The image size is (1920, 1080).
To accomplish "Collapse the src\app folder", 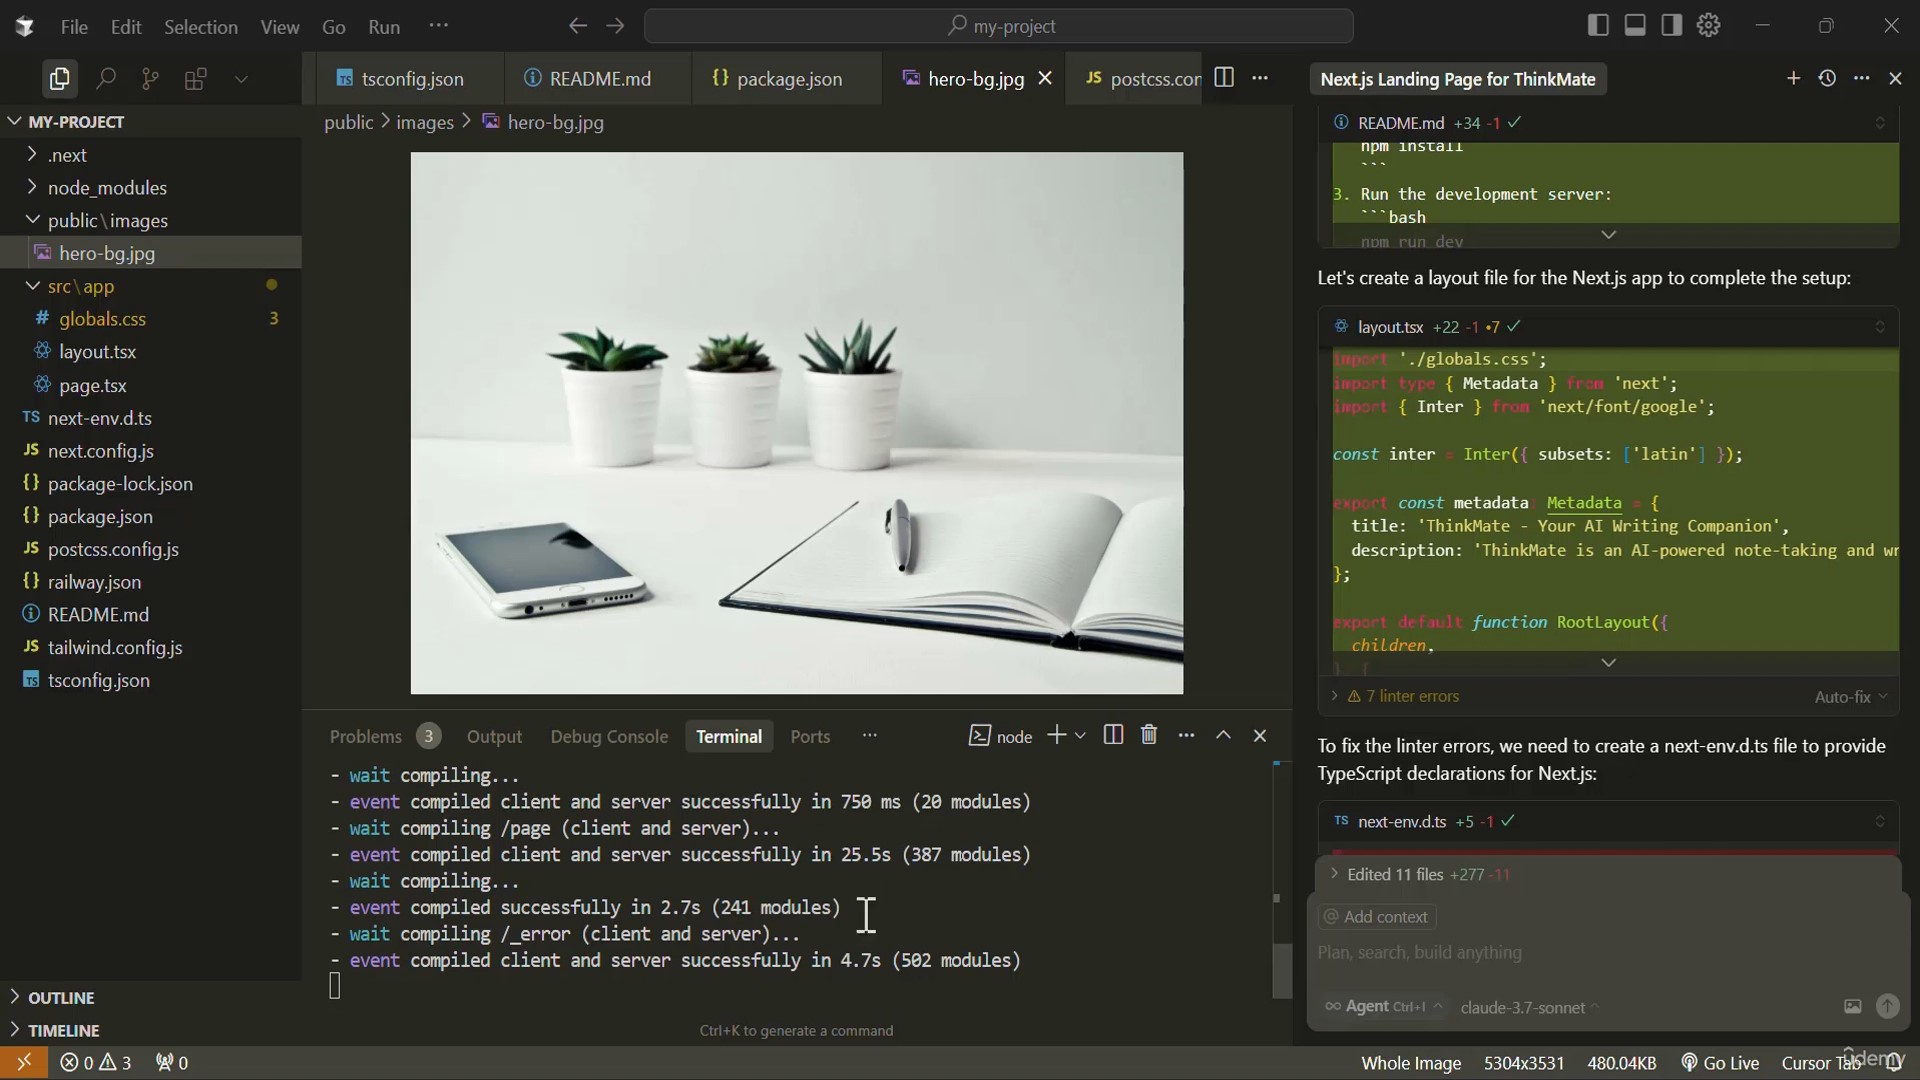I will tap(150, 286).
